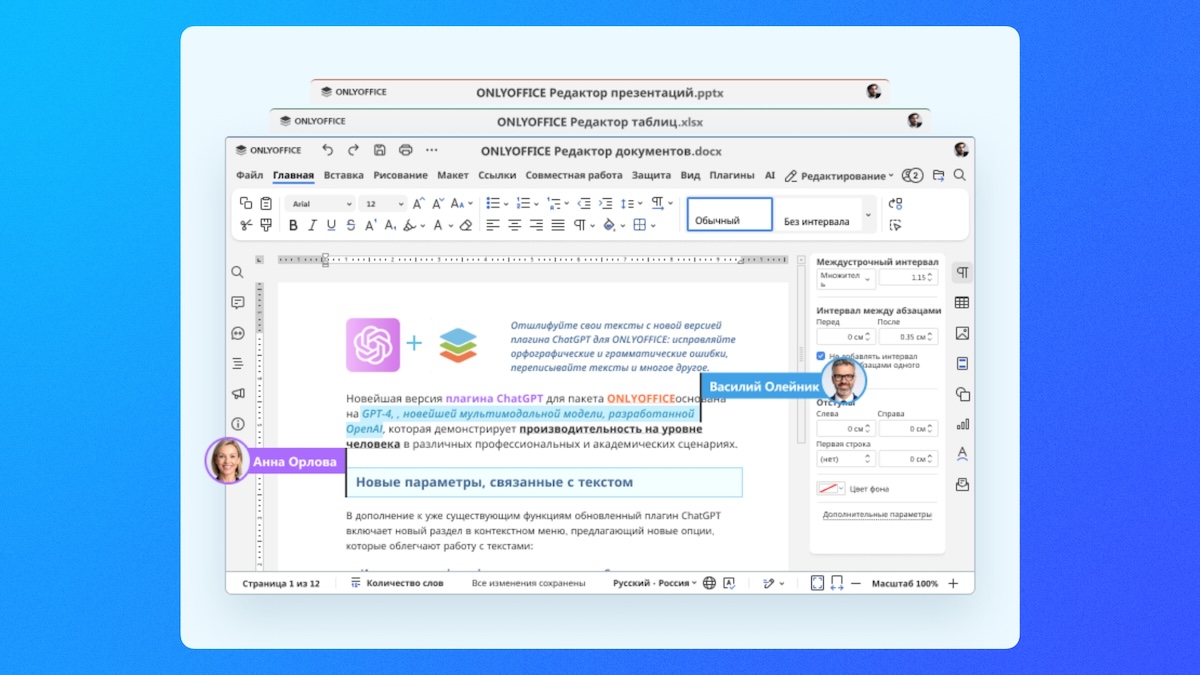Click the Fit to width icon in status bar
Screen dimensions: 1200x675
(837, 583)
